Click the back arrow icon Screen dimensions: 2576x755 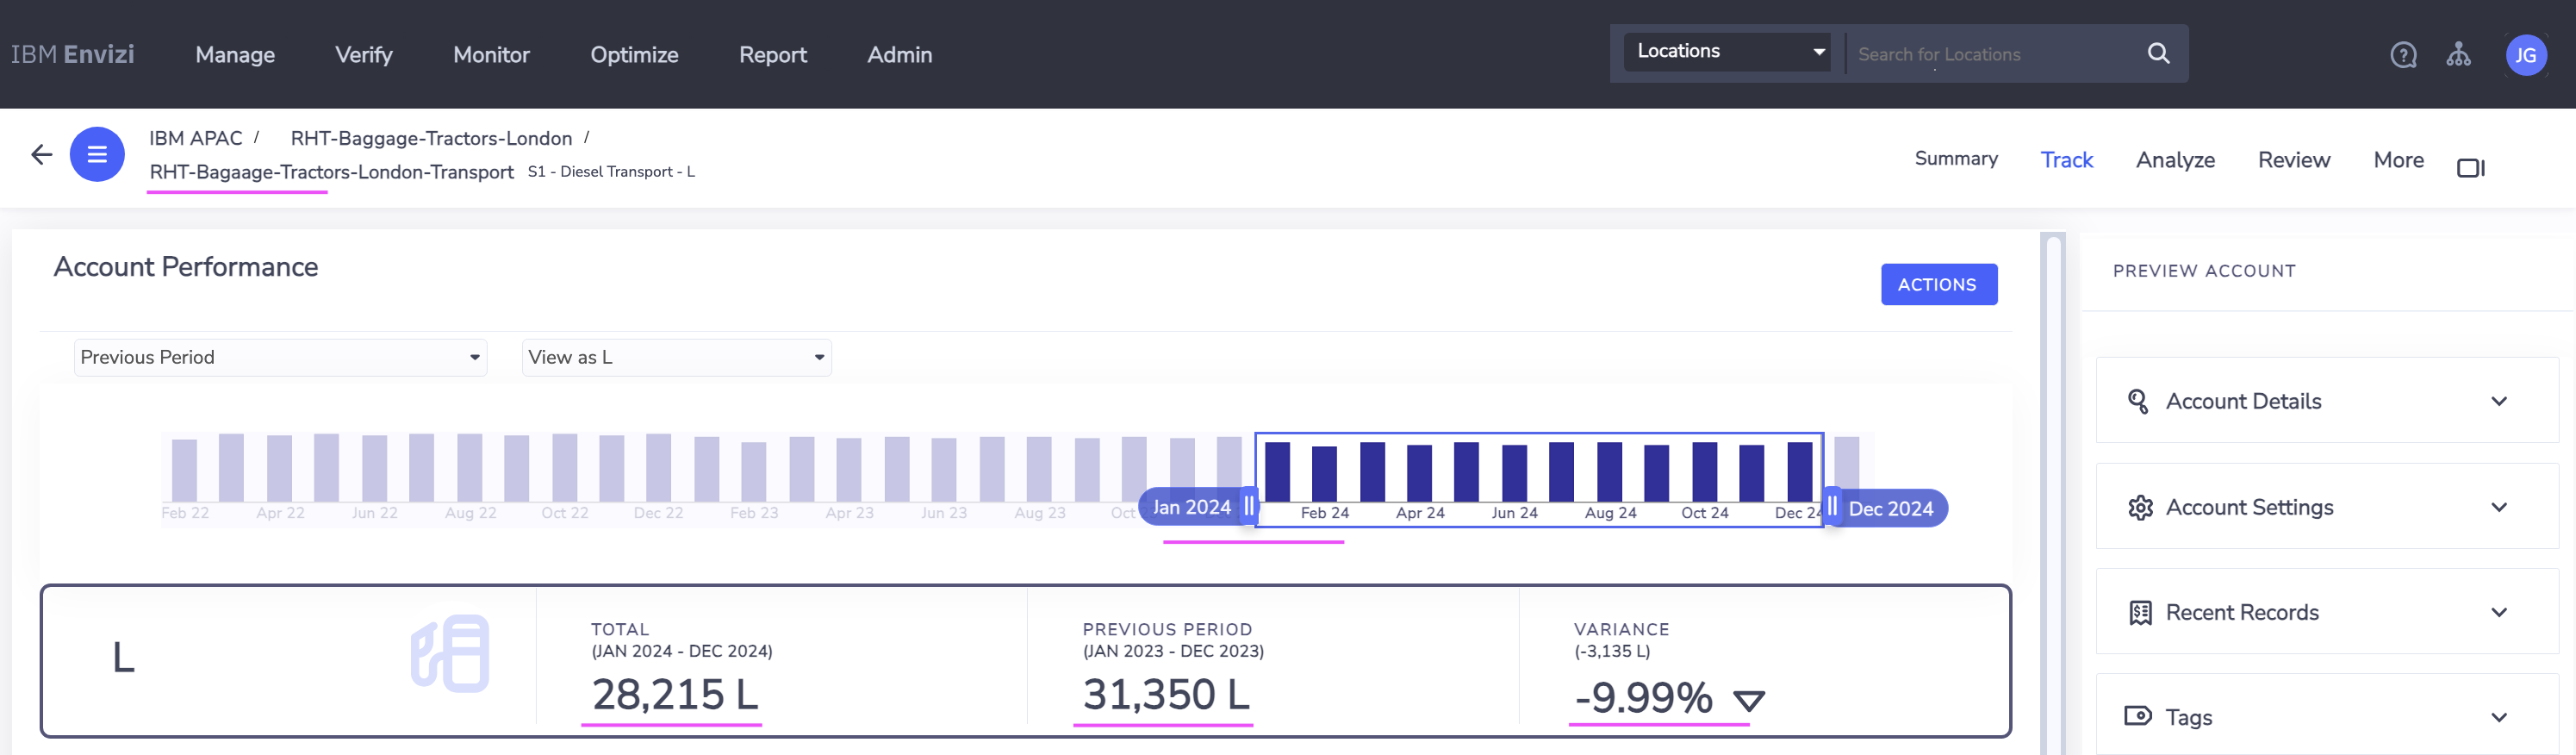pos(41,154)
